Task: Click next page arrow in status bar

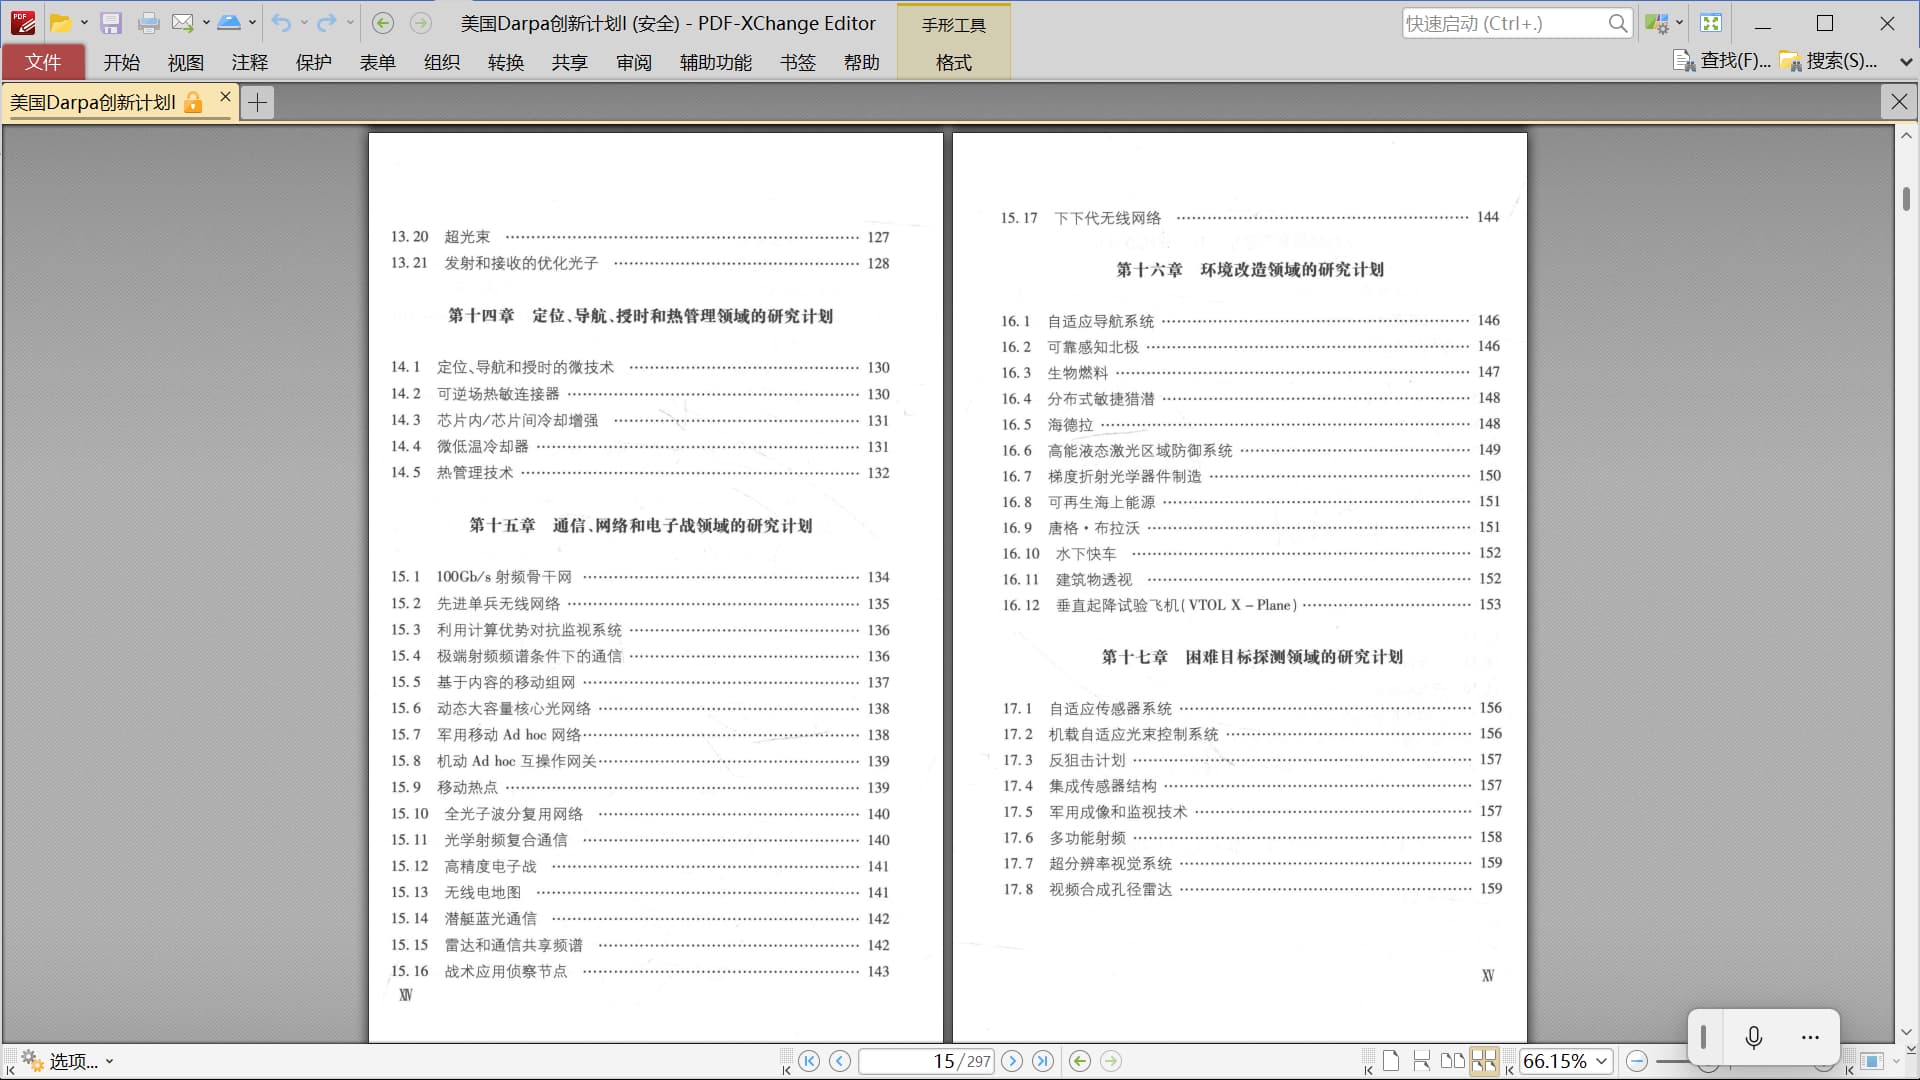Action: click(1012, 1061)
